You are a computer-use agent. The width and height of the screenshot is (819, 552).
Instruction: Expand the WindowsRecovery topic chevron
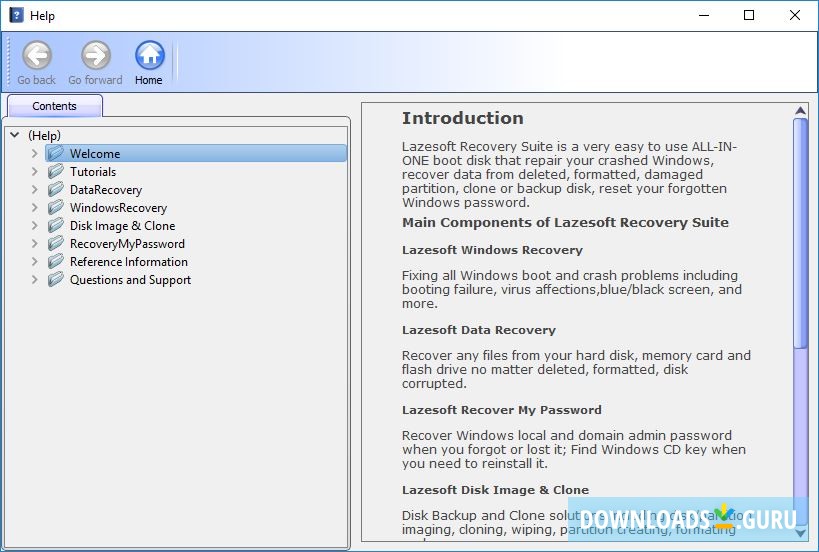34,207
